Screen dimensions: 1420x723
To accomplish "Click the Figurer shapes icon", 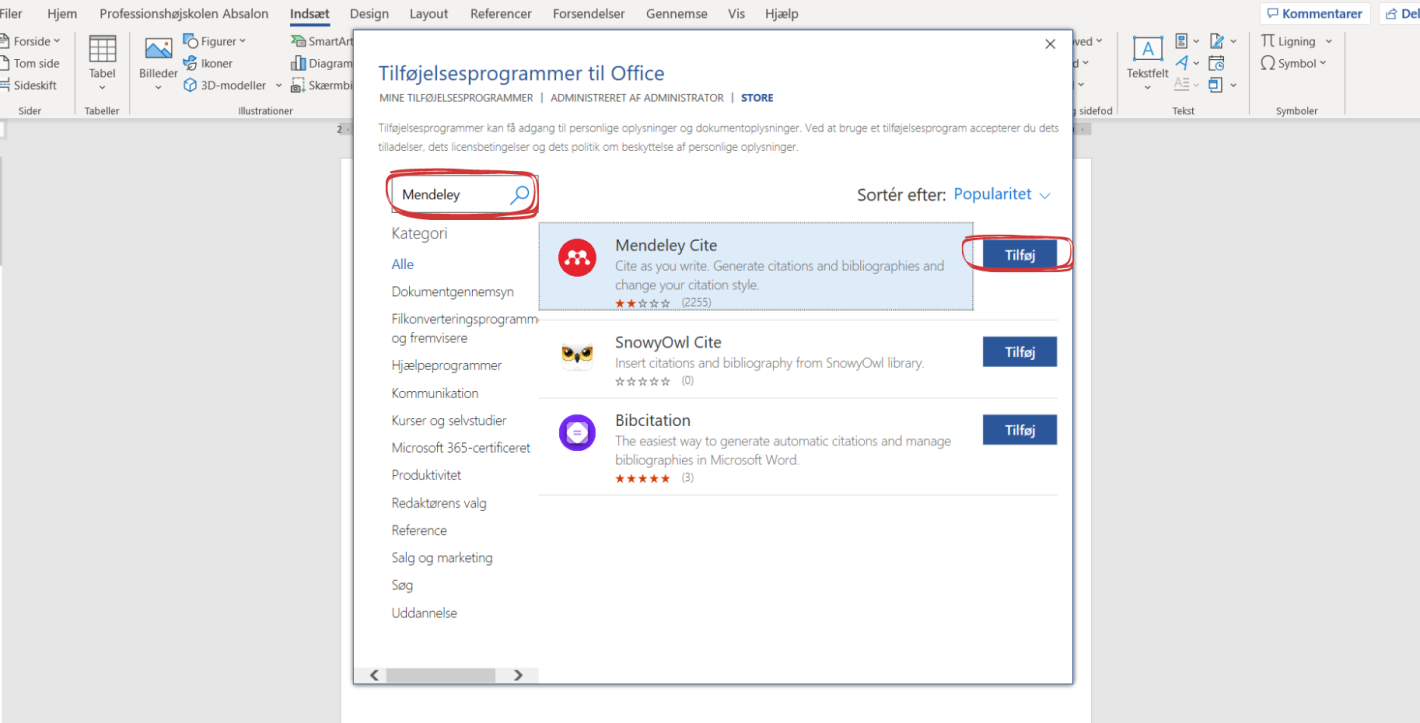I will point(191,41).
